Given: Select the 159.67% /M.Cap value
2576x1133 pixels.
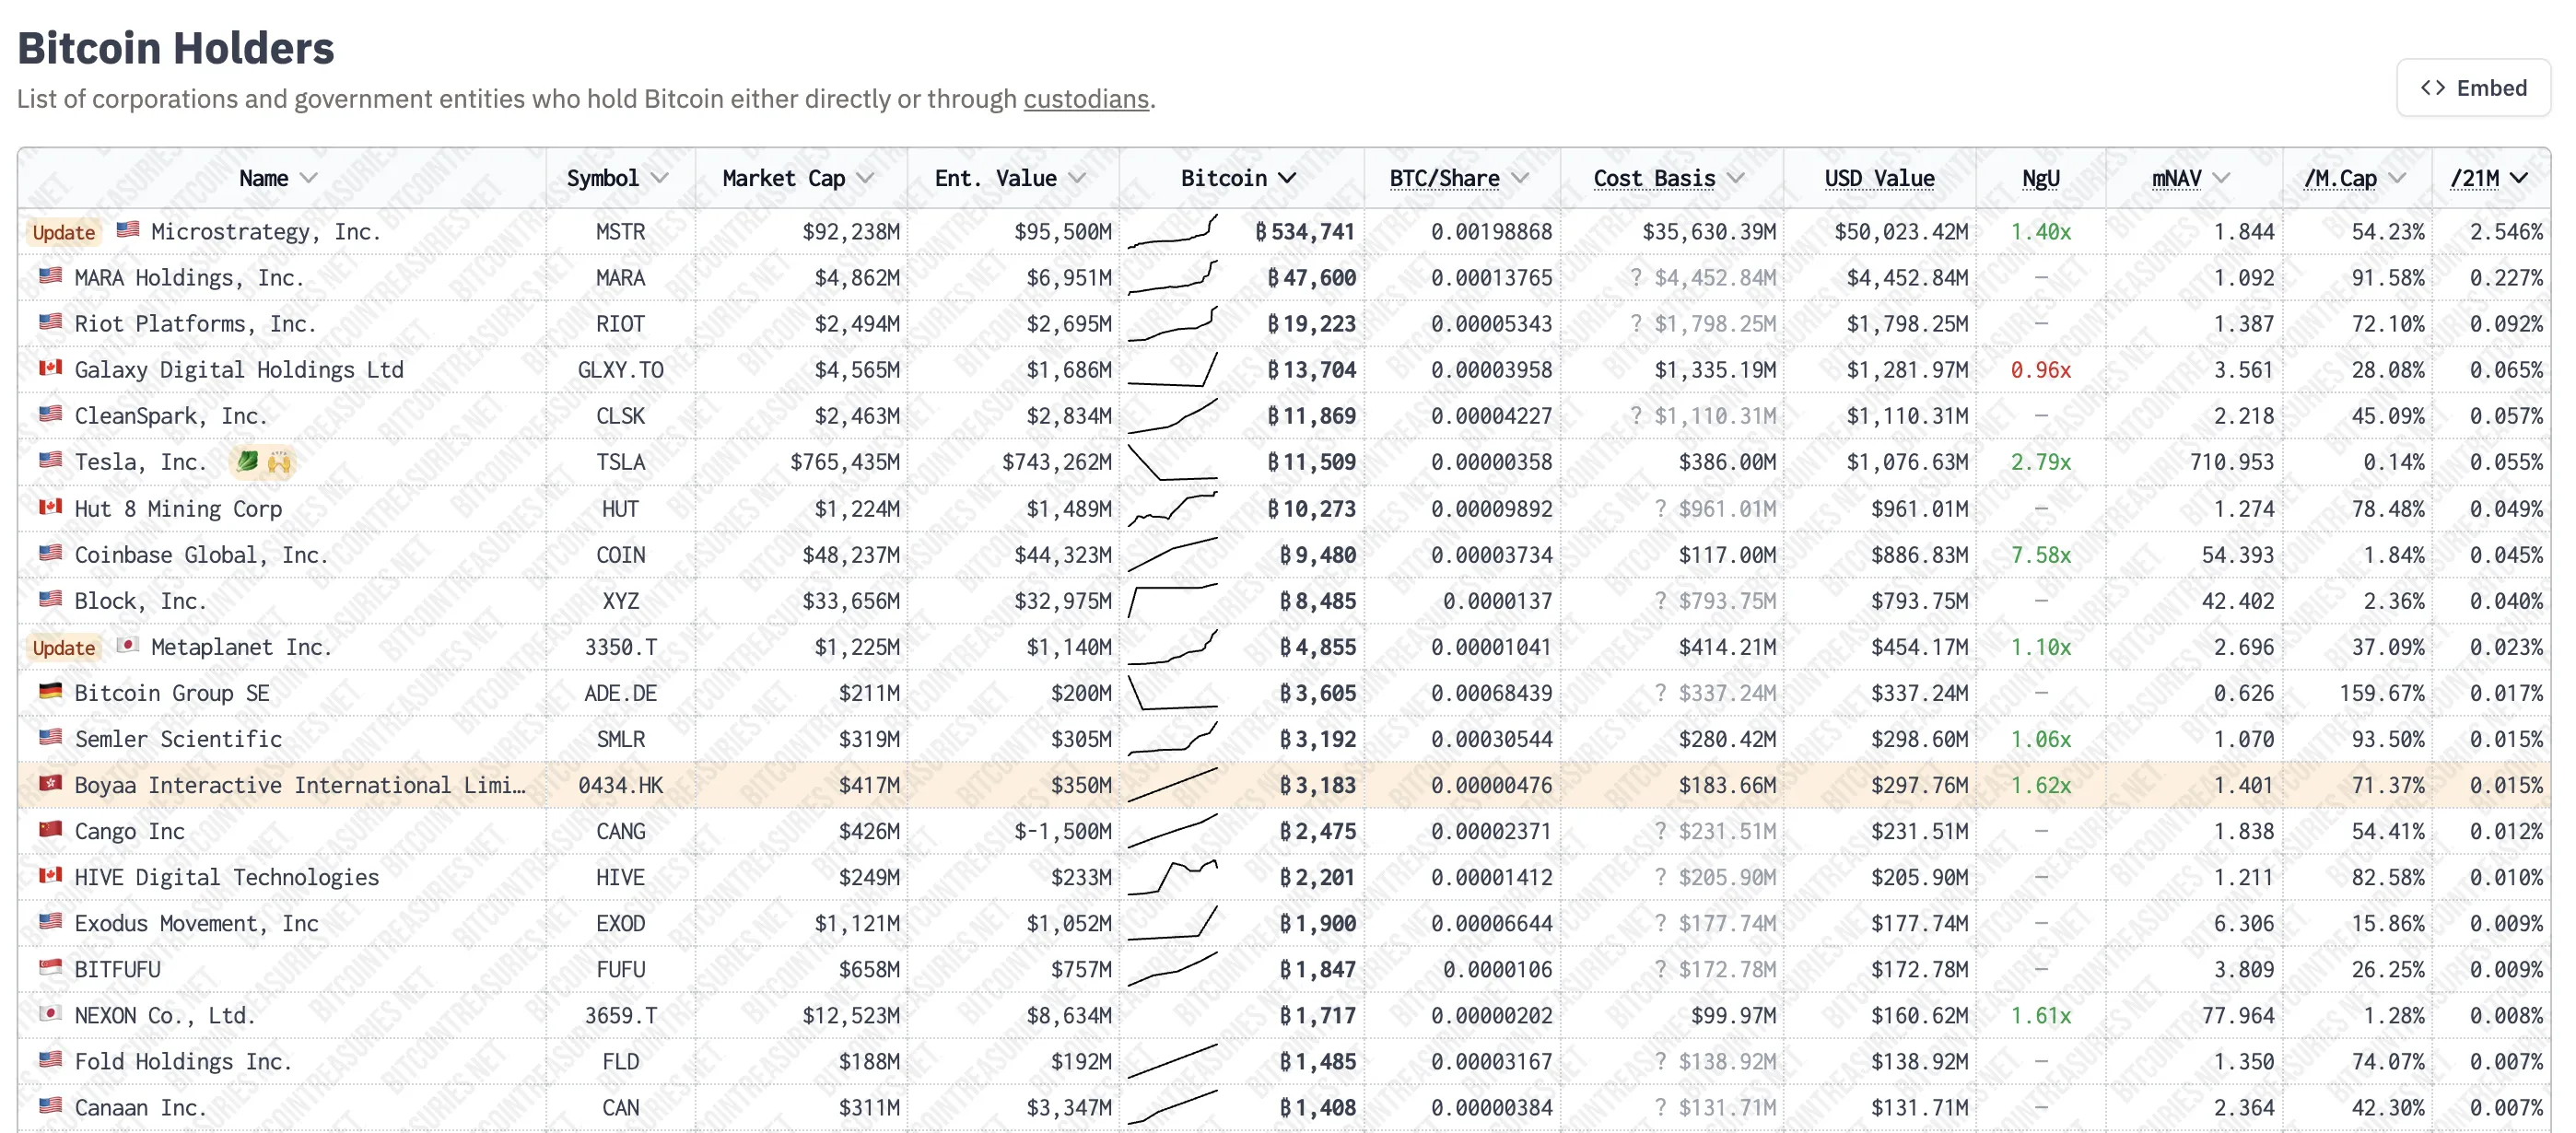Looking at the screenshot, I should [x=2382, y=693].
